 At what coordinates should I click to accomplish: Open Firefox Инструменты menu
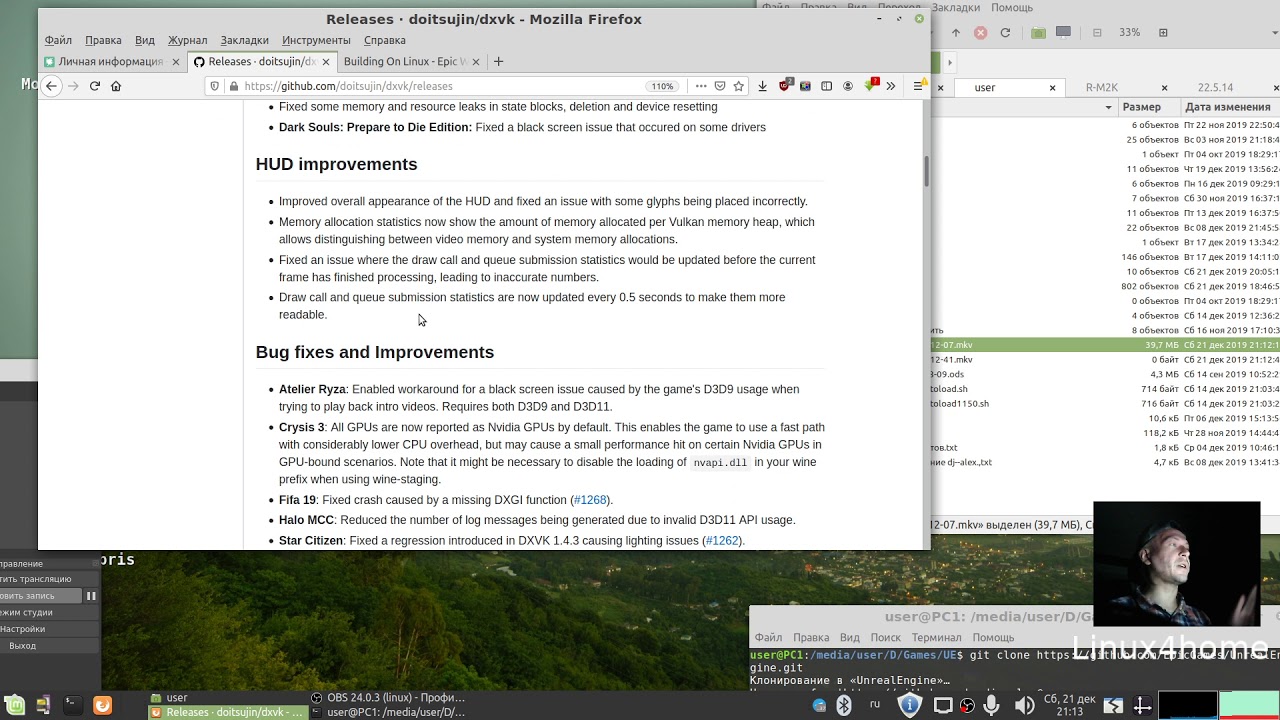(316, 40)
